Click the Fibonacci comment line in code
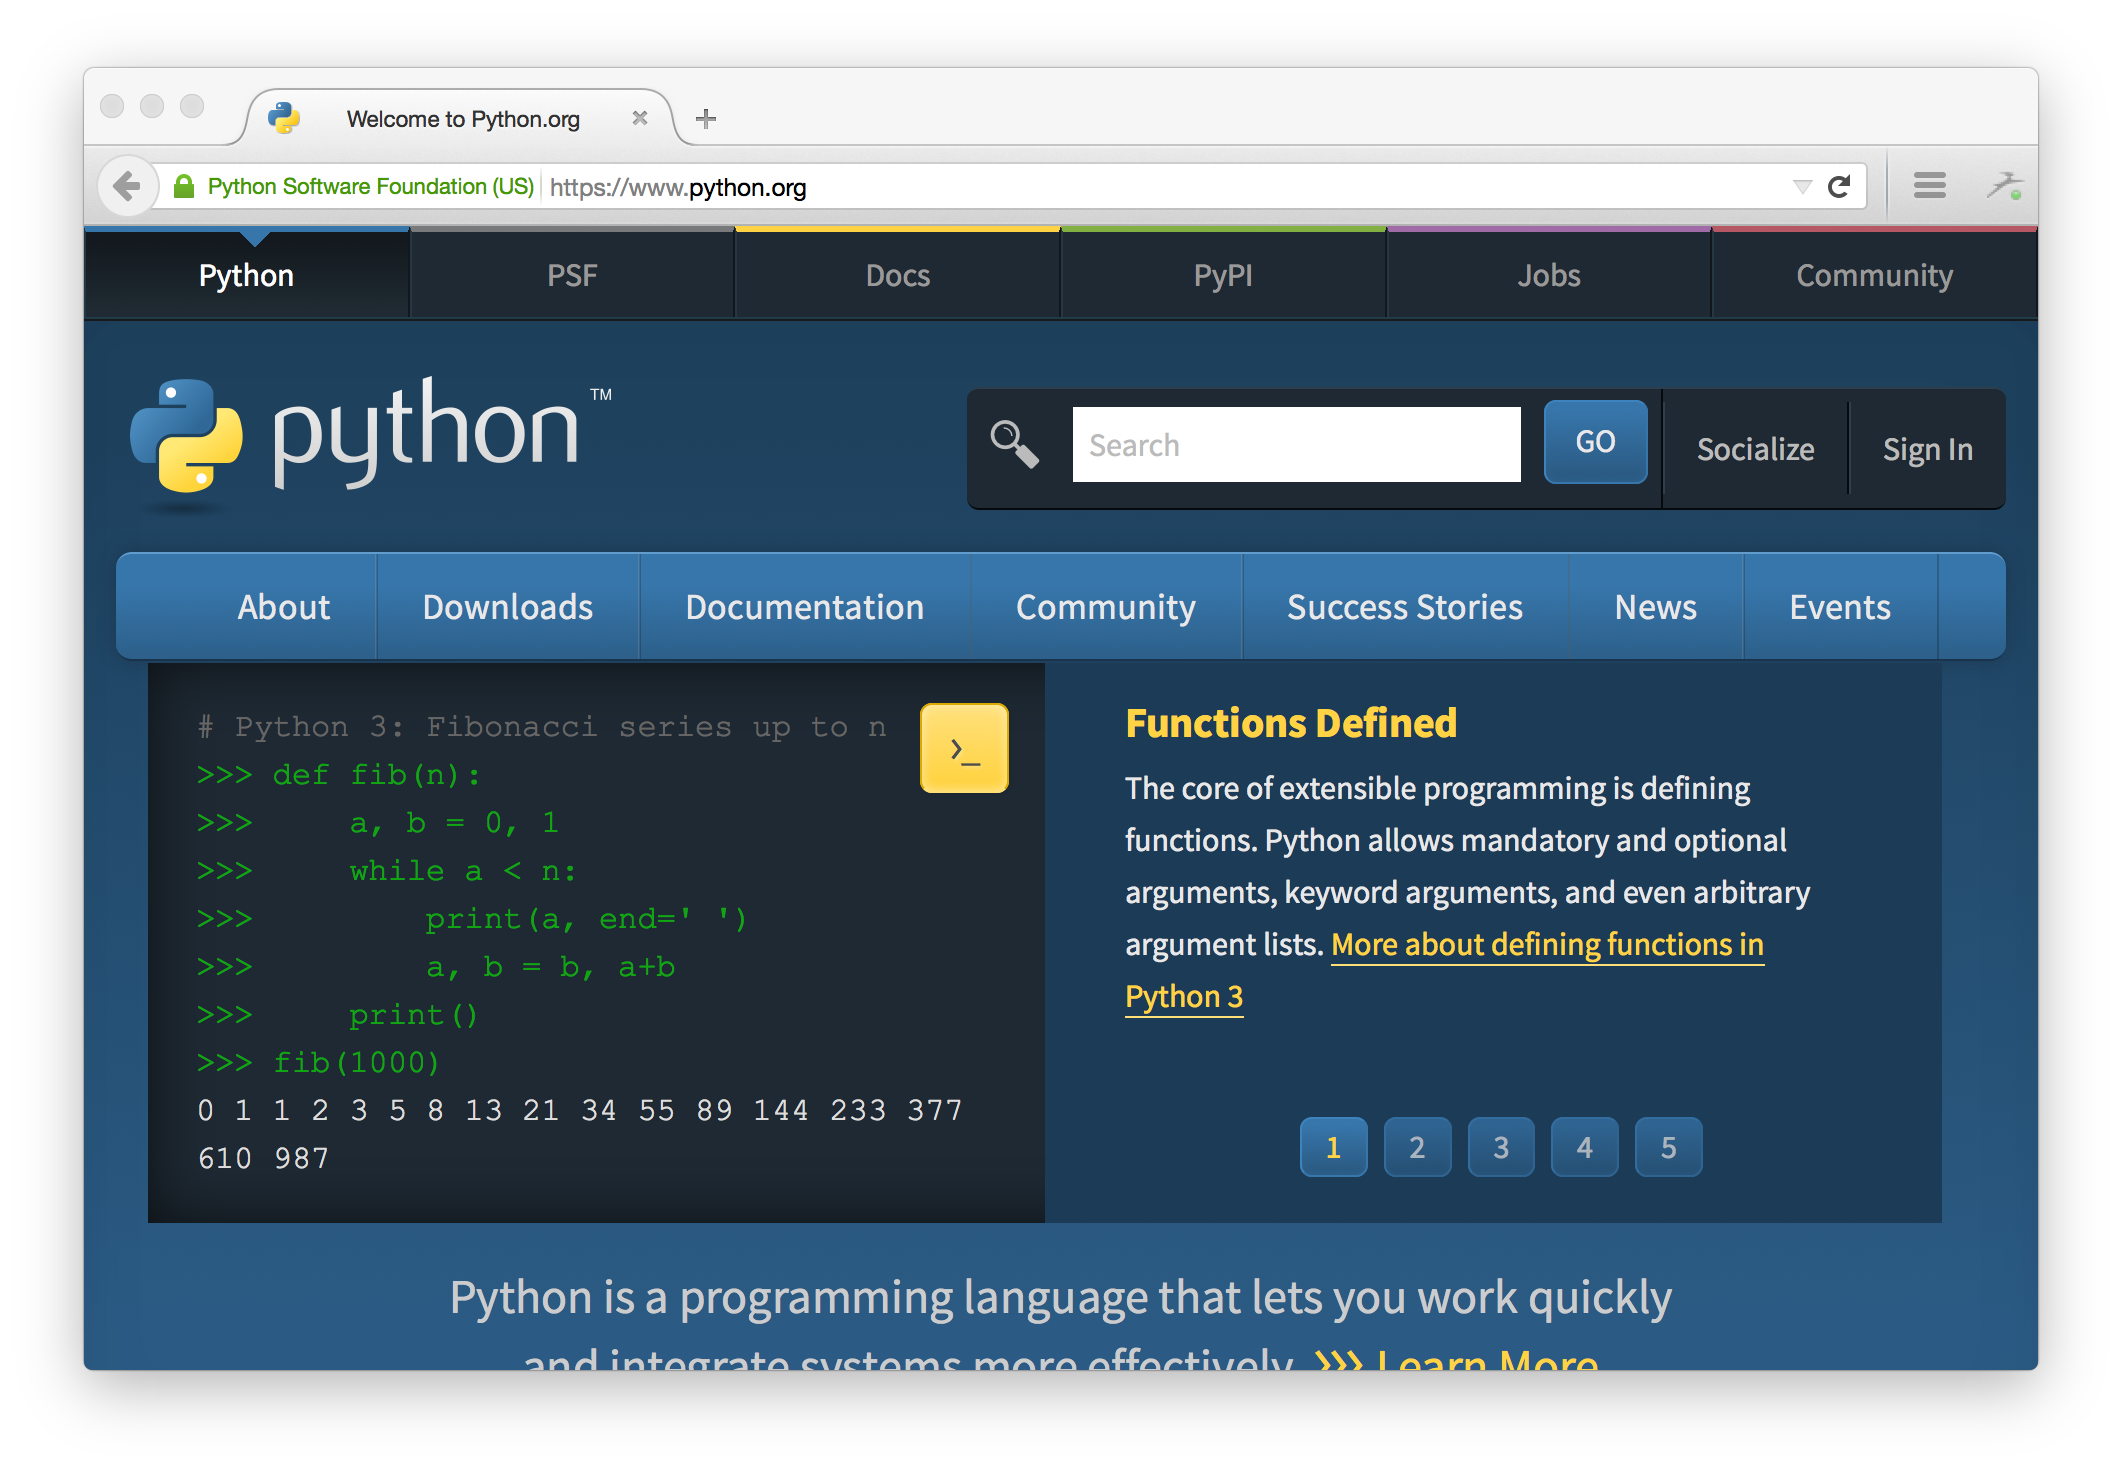This screenshot has width=2122, height=1470. (542, 727)
